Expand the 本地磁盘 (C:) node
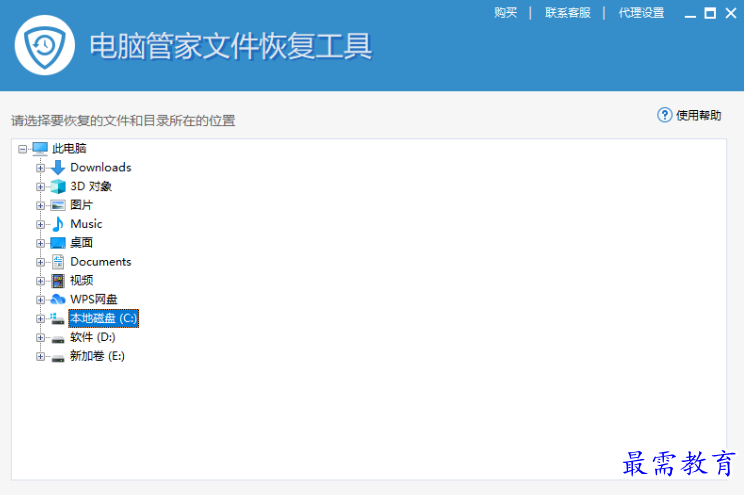The image size is (744, 495). [x=40, y=318]
